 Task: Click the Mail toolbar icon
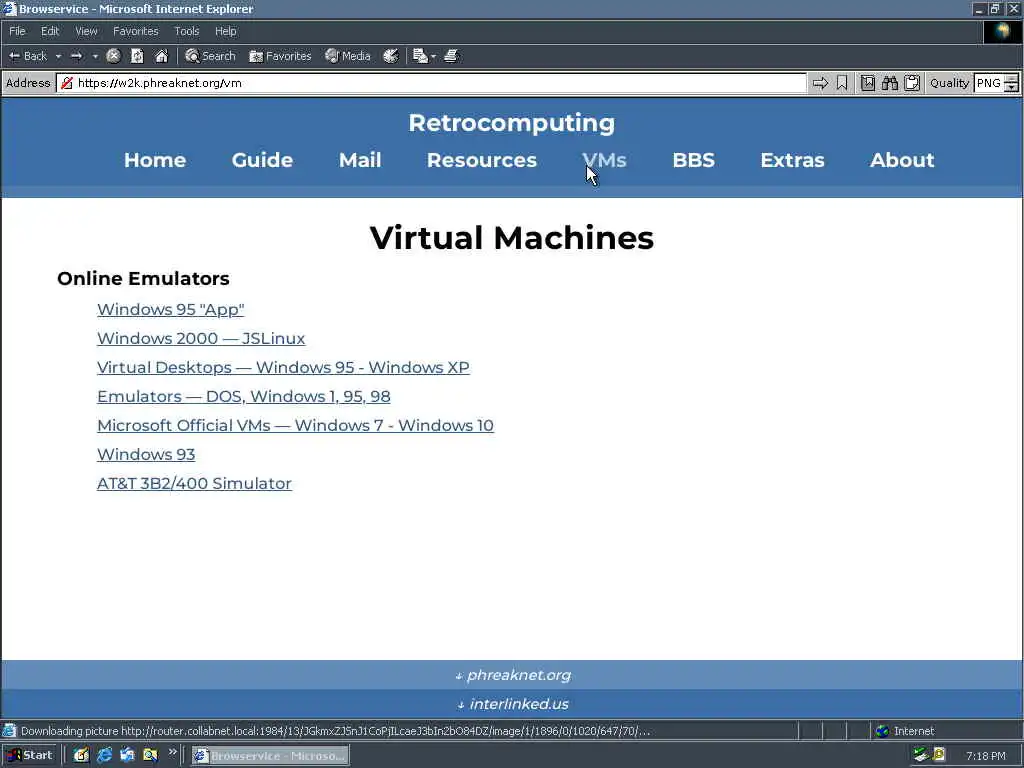coord(420,56)
